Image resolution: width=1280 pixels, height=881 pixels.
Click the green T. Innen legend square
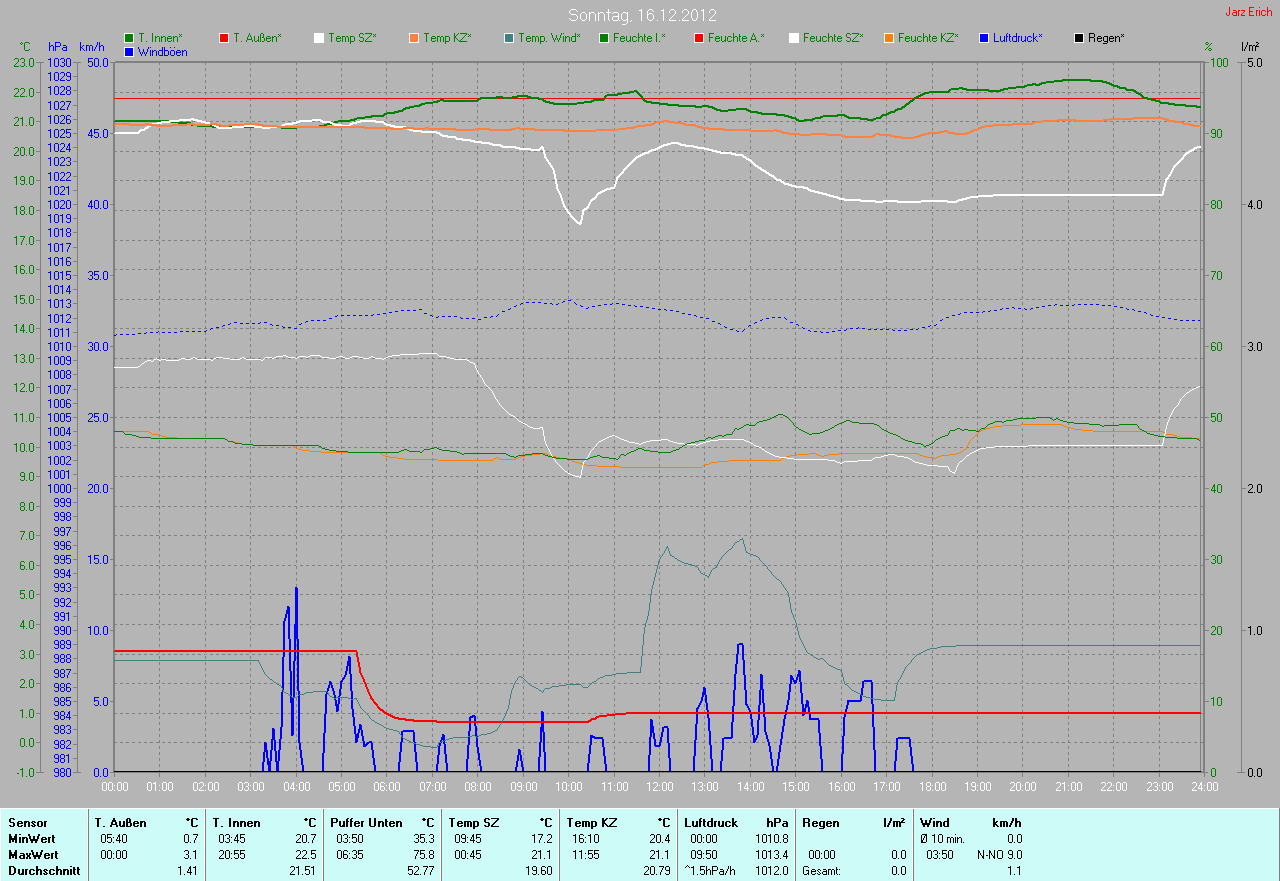(129, 38)
